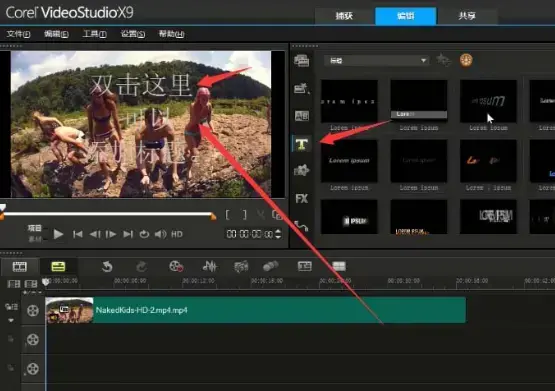Open the Track Motion tool
This screenshot has width=555, height=391.
[x=271, y=266]
